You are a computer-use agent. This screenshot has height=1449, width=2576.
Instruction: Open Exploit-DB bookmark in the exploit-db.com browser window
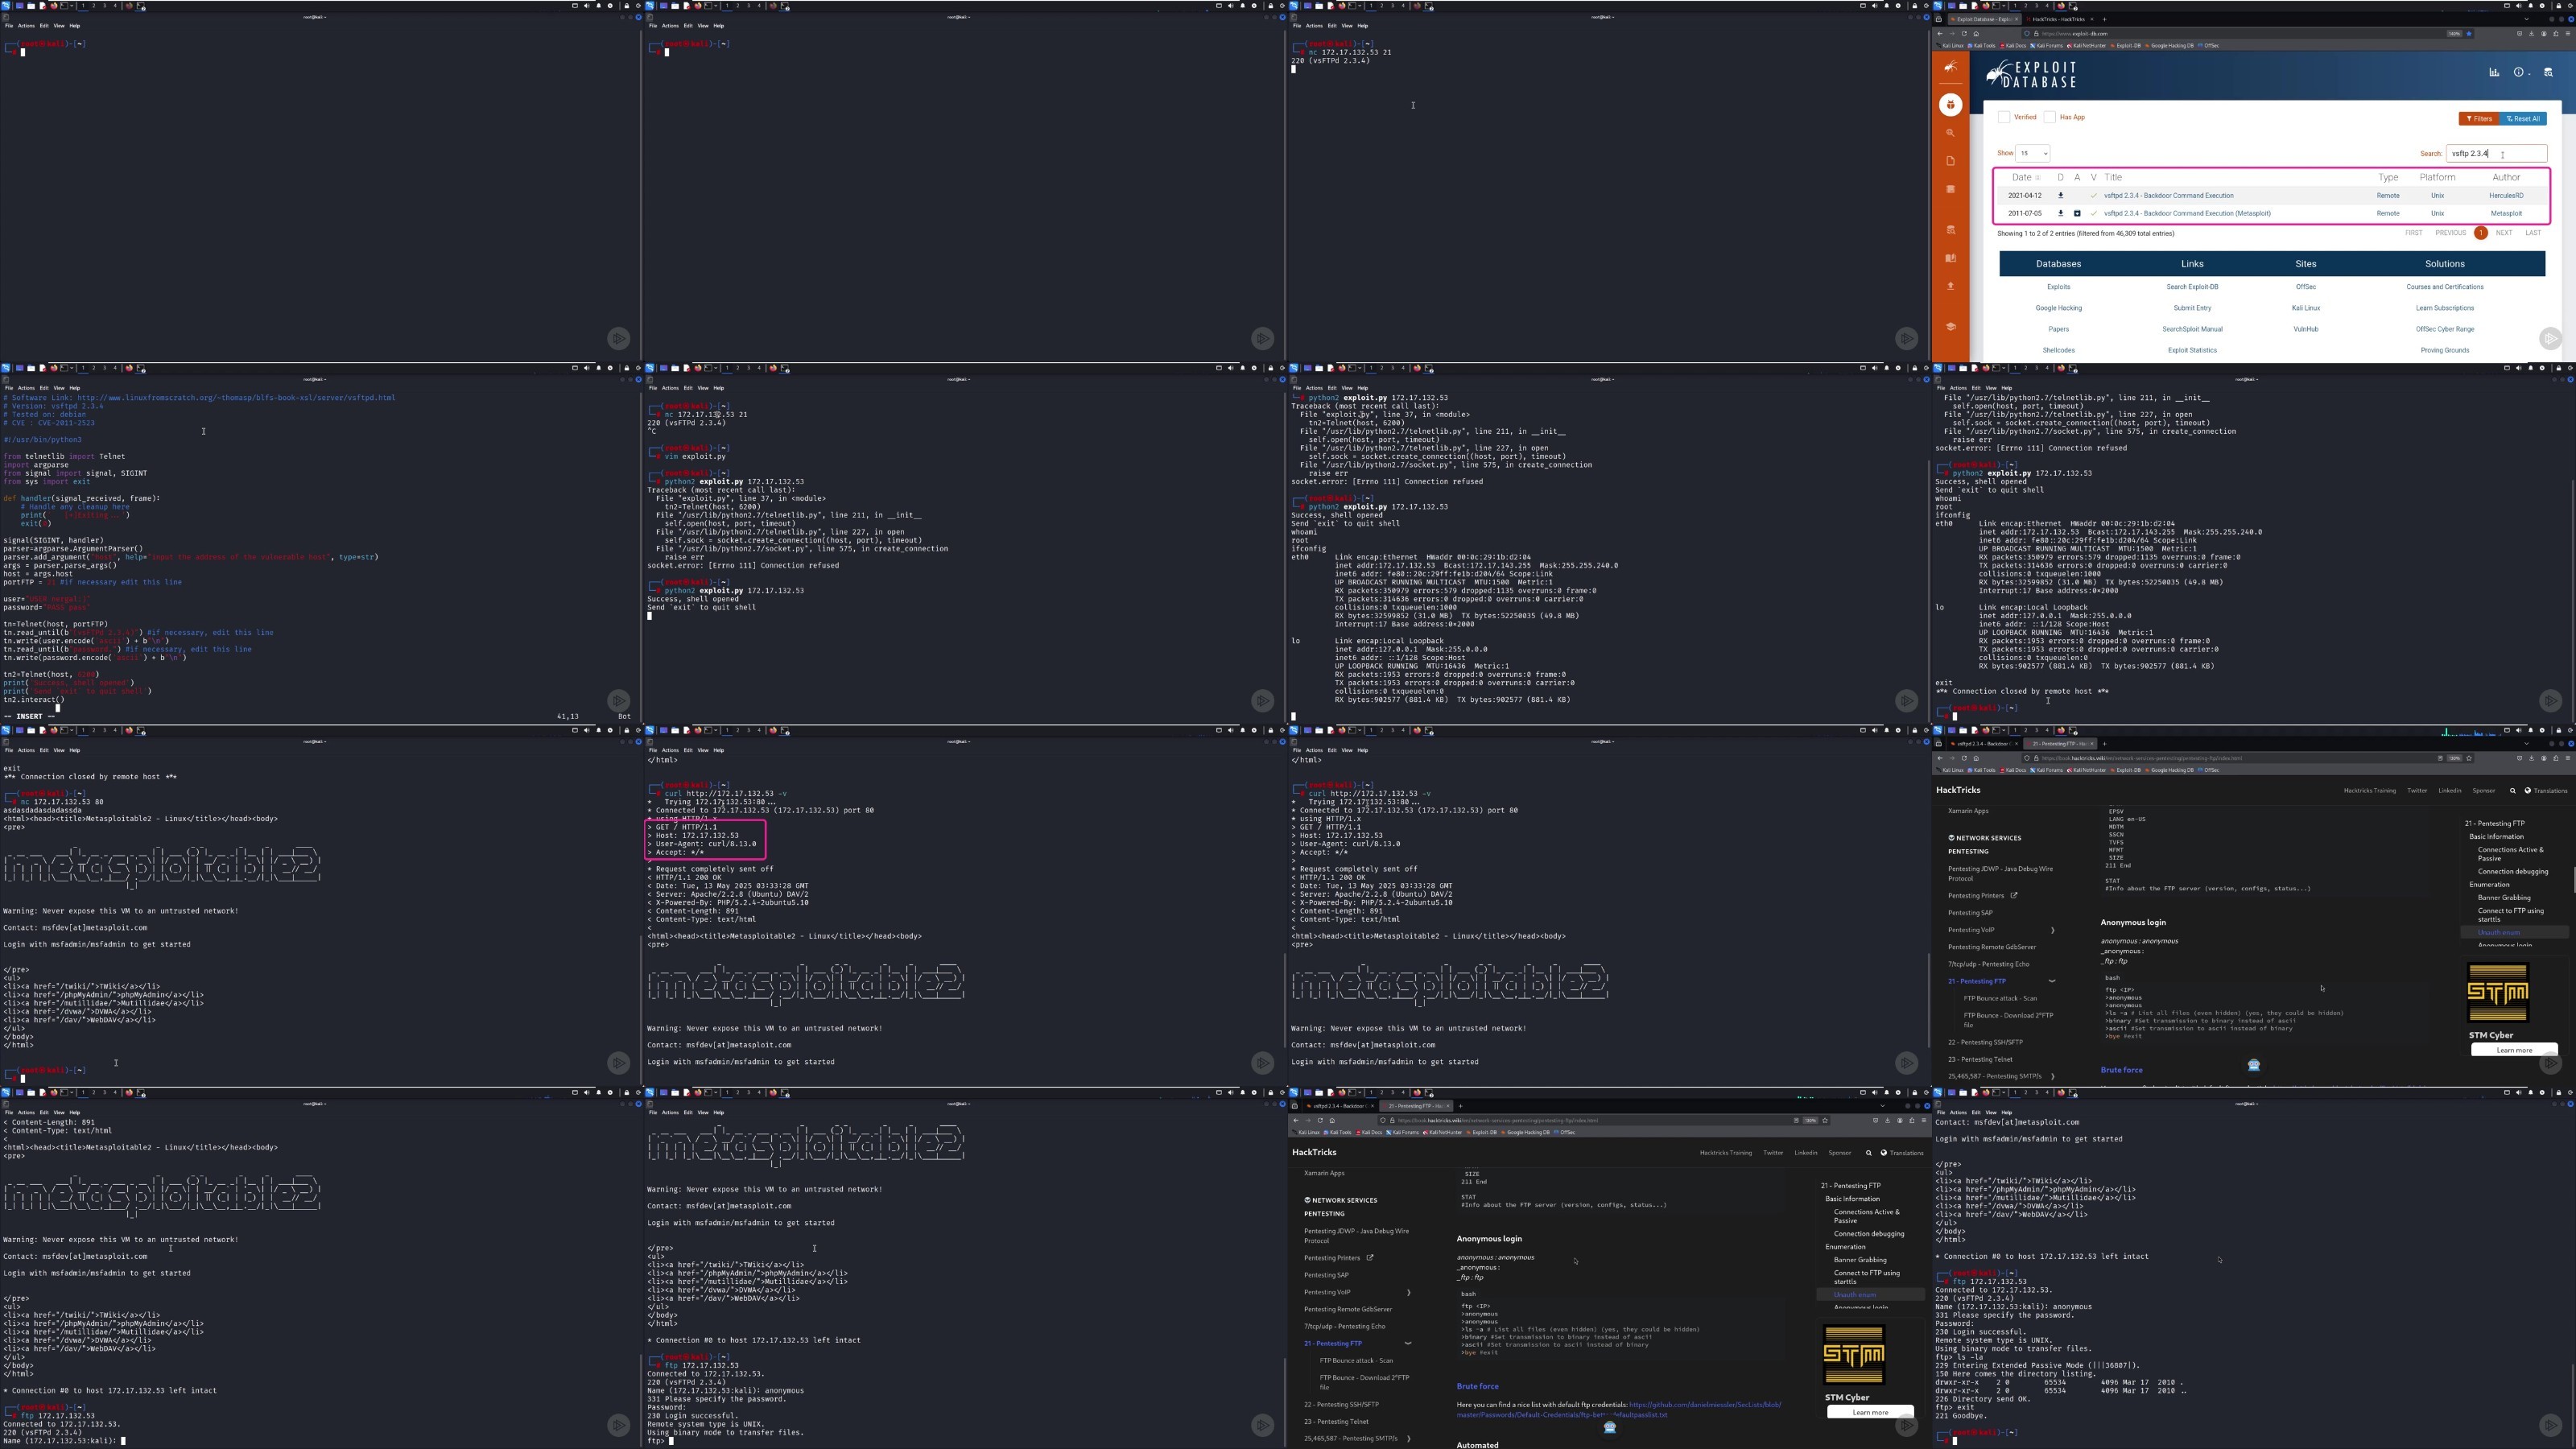[x=2125, y=45]
